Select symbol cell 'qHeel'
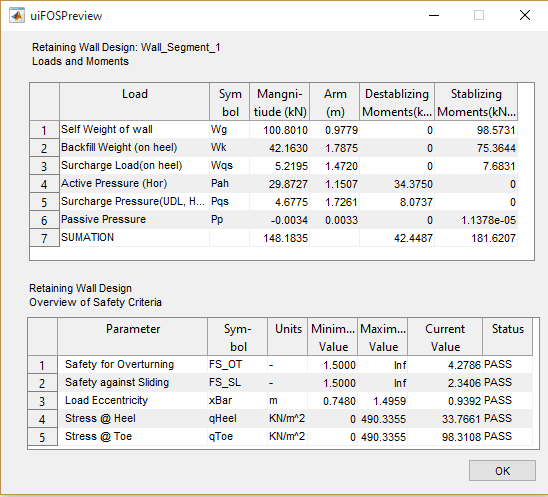 [238, 419]
